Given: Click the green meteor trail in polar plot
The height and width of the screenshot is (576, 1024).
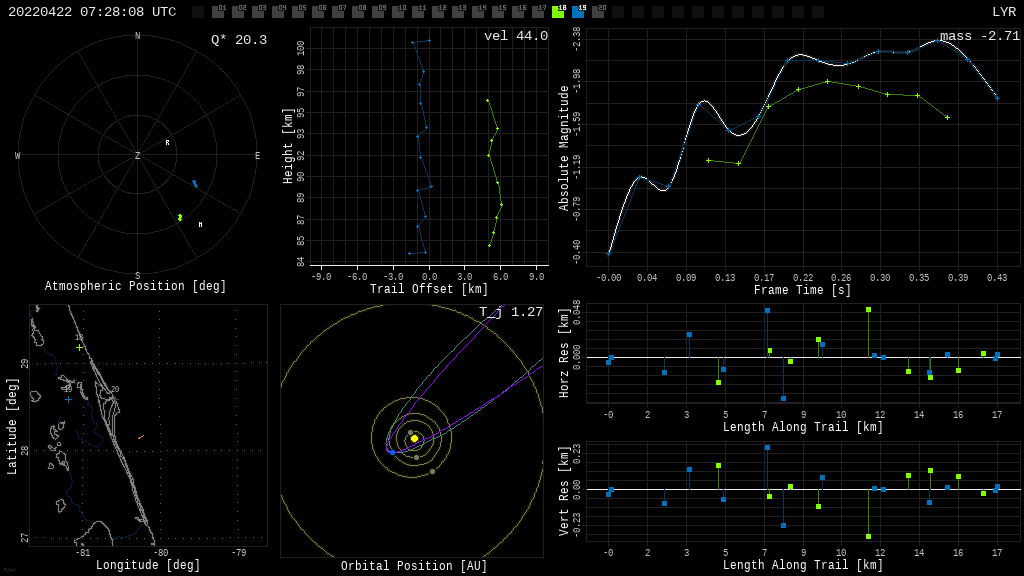Looking at the screenshot, I should 180,217.
